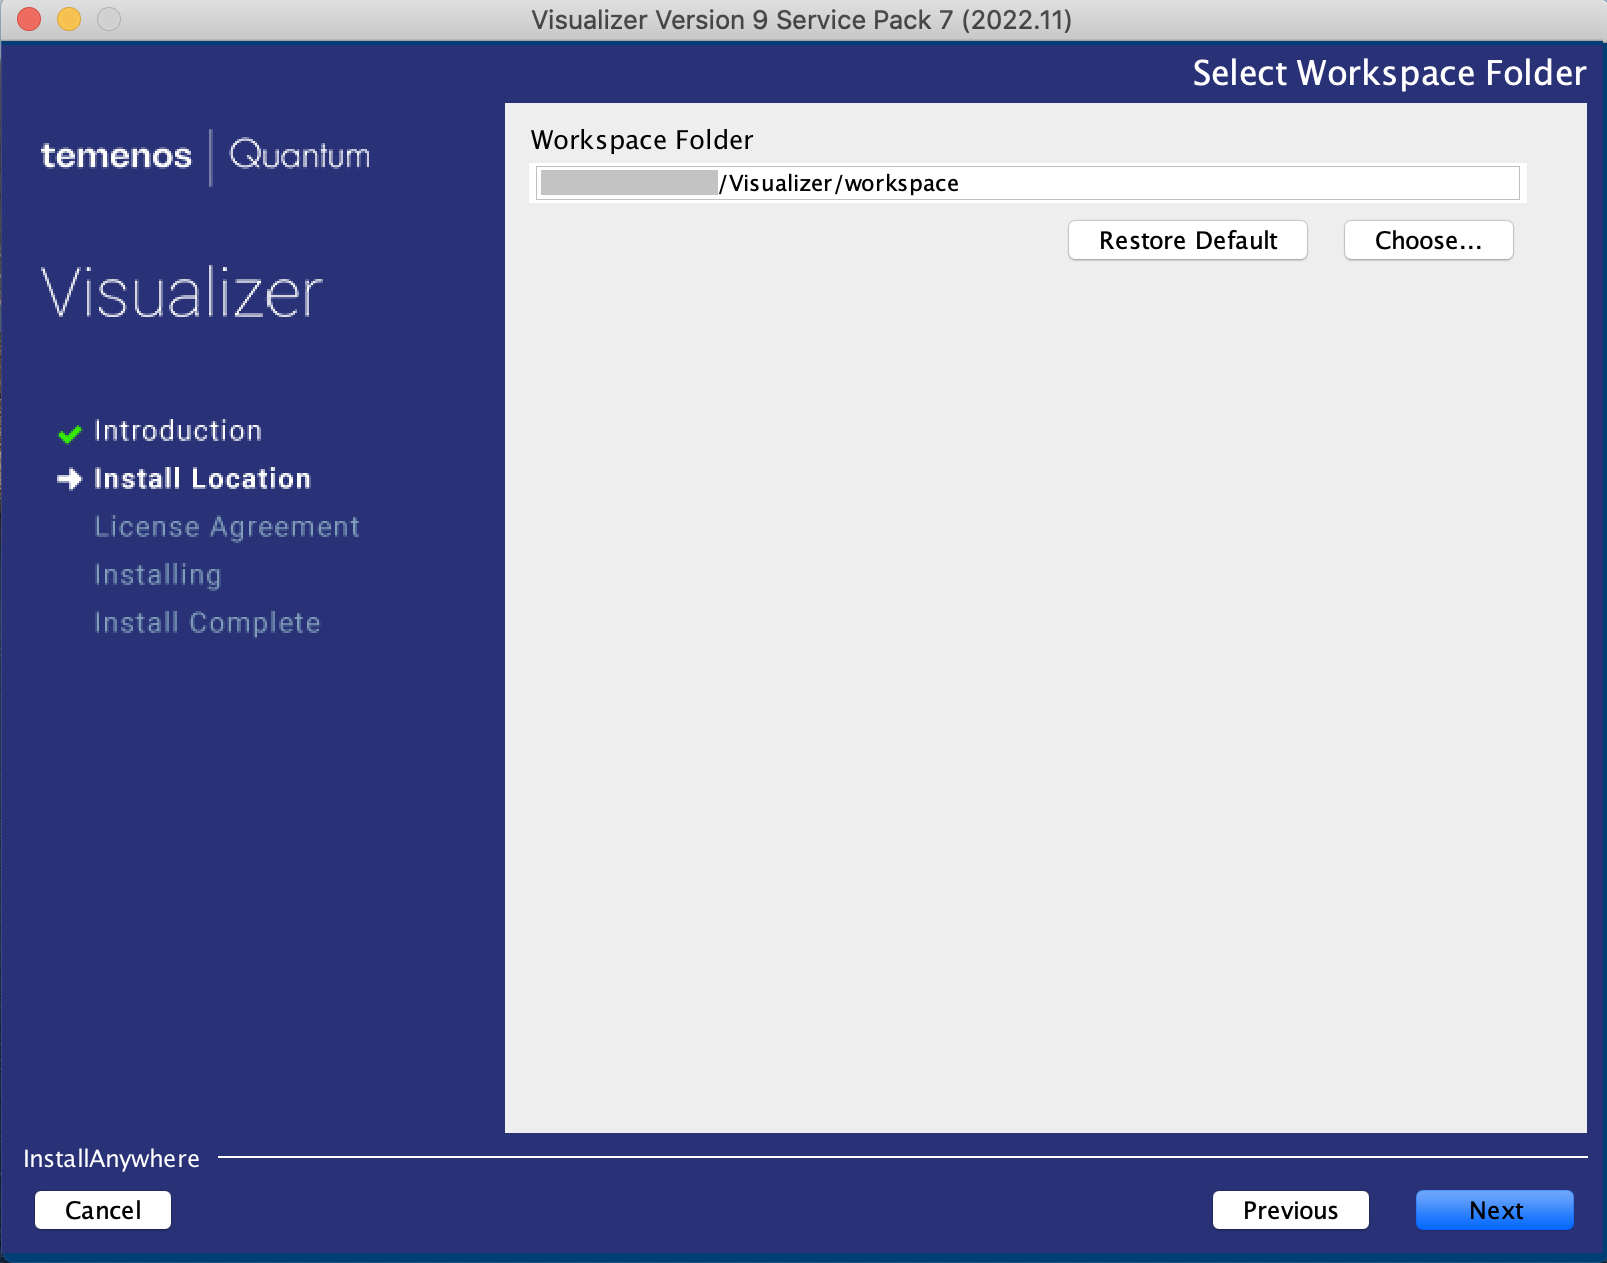Click the Next button
This screenshot has width=1607, height=1263.
[1494, 1210]
